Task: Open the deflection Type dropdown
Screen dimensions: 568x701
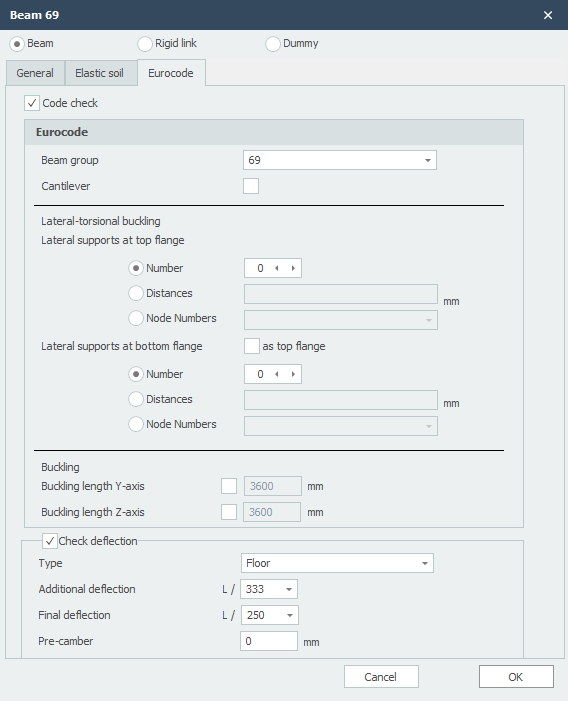Action: coord(337,563)
